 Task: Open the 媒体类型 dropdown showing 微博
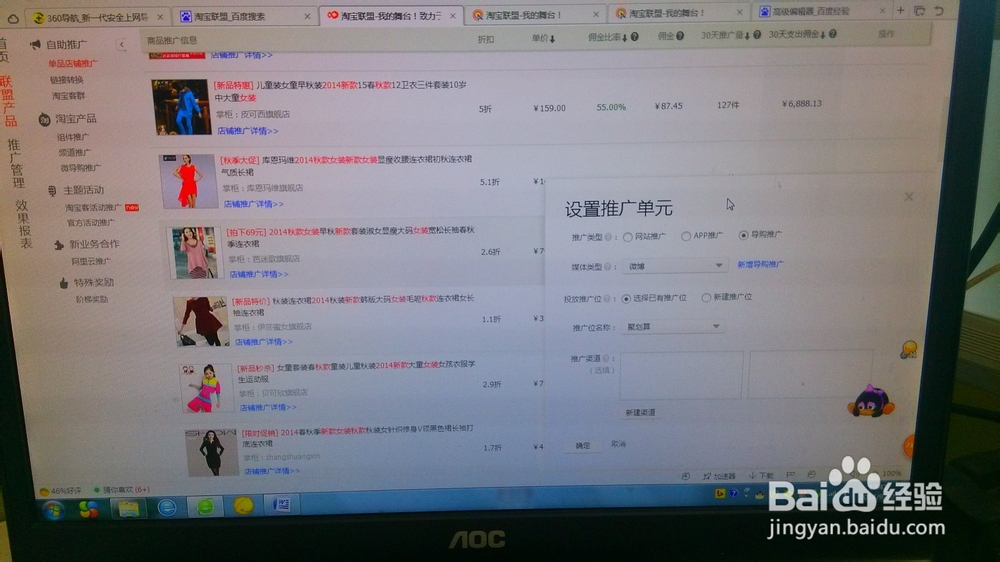pyautogui.click(x=675, y=266)
